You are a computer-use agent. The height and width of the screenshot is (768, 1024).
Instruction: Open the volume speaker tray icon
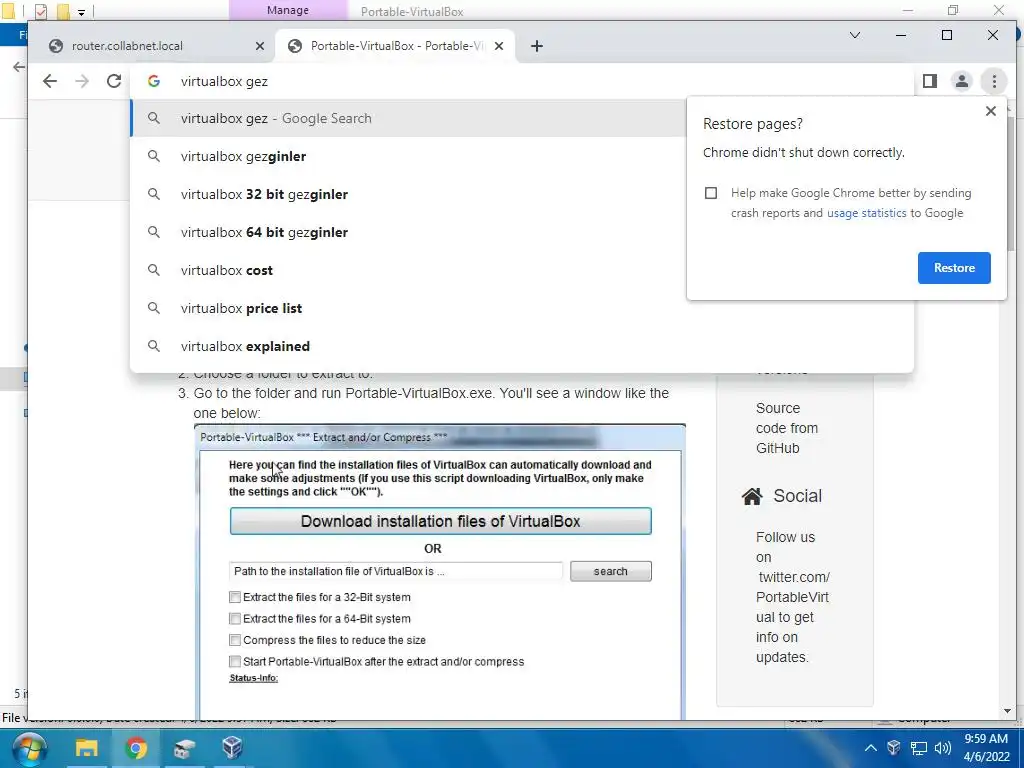click(x=942, y=748)
